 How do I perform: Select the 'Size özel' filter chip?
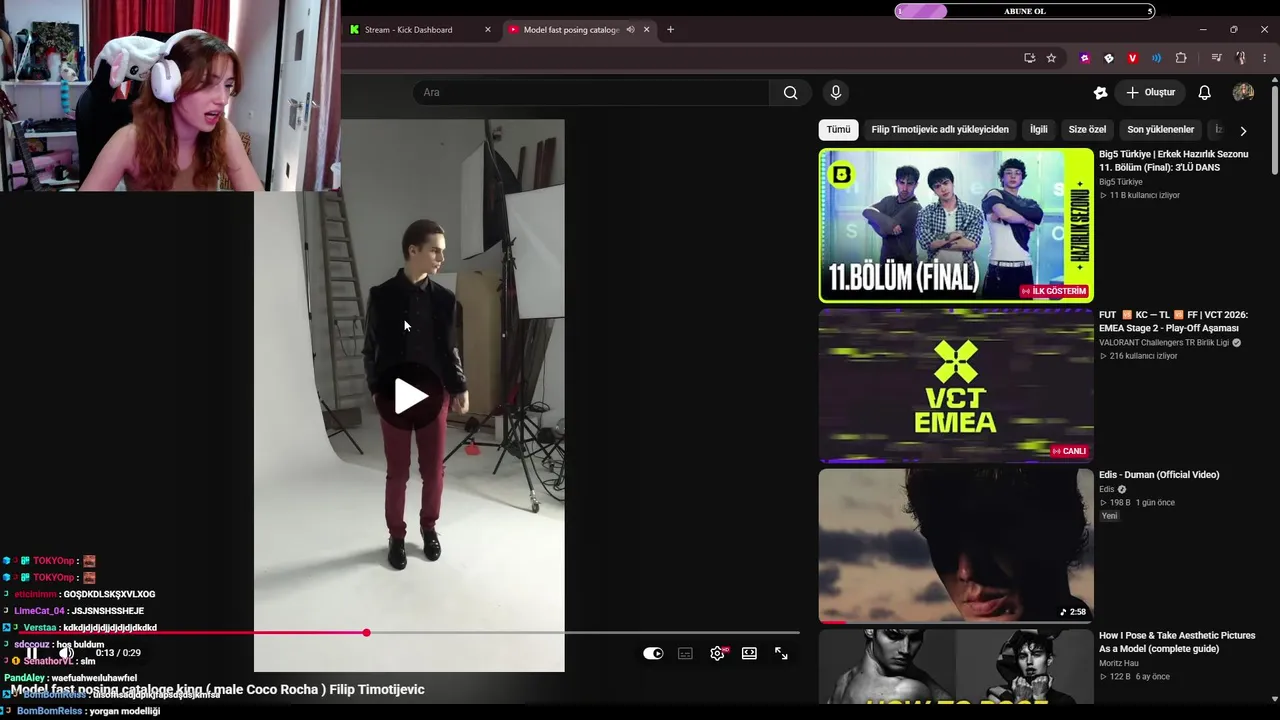coord(1087,130)
